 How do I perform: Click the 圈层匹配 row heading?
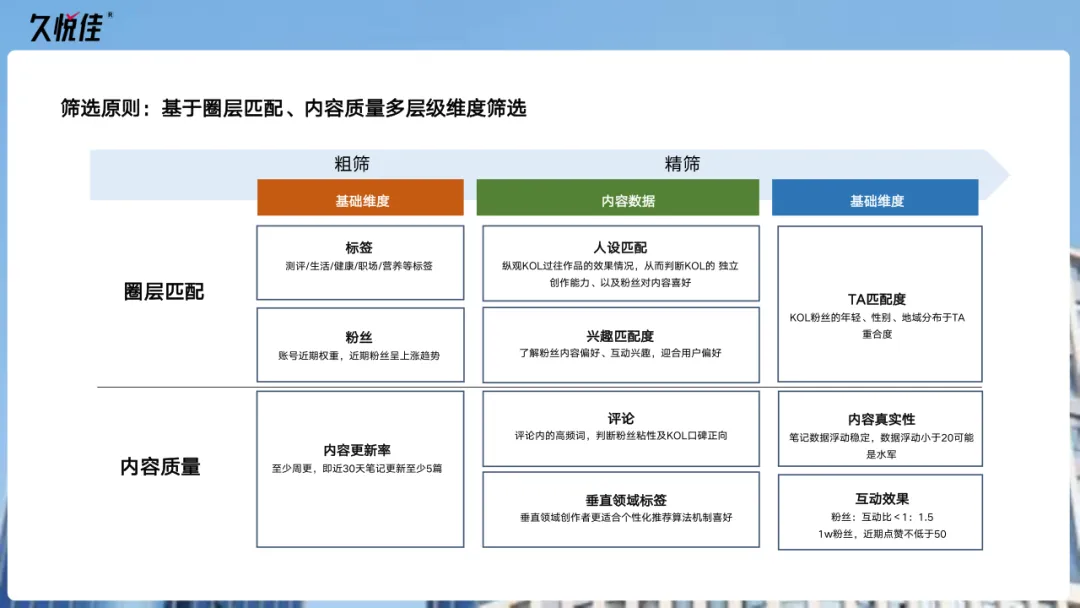pyautogui.click(x=164, y=292)
